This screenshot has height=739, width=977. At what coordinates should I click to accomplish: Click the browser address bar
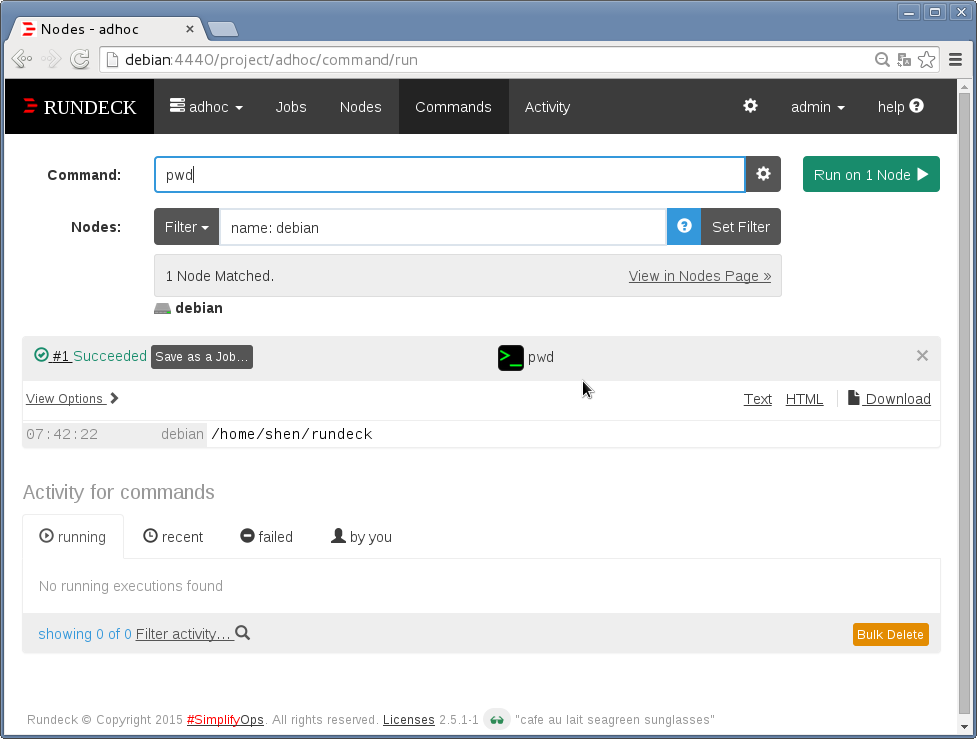pyautogui.click(x=489, y=60)
